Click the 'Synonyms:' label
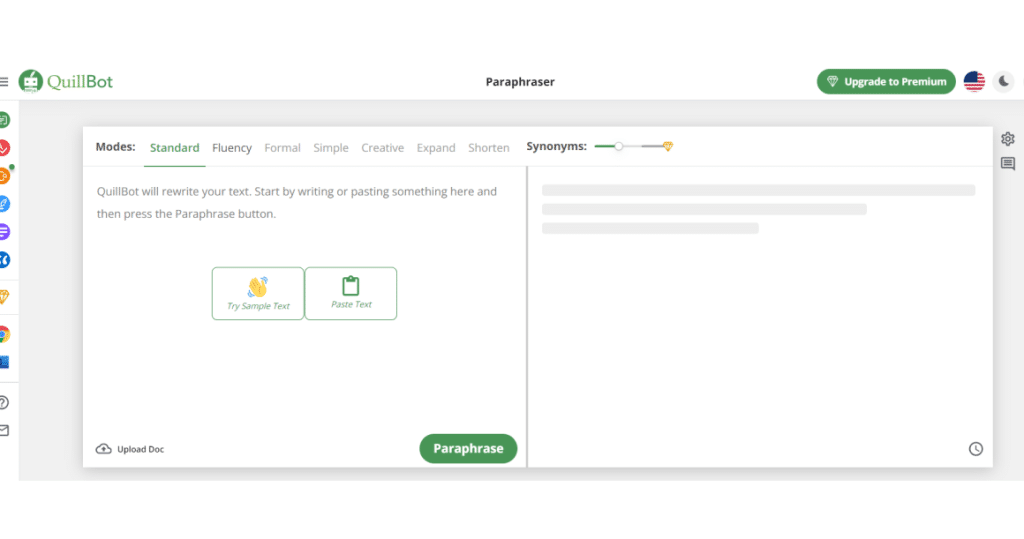Viewport: 1024px width, 539px height. click(556, 146)
